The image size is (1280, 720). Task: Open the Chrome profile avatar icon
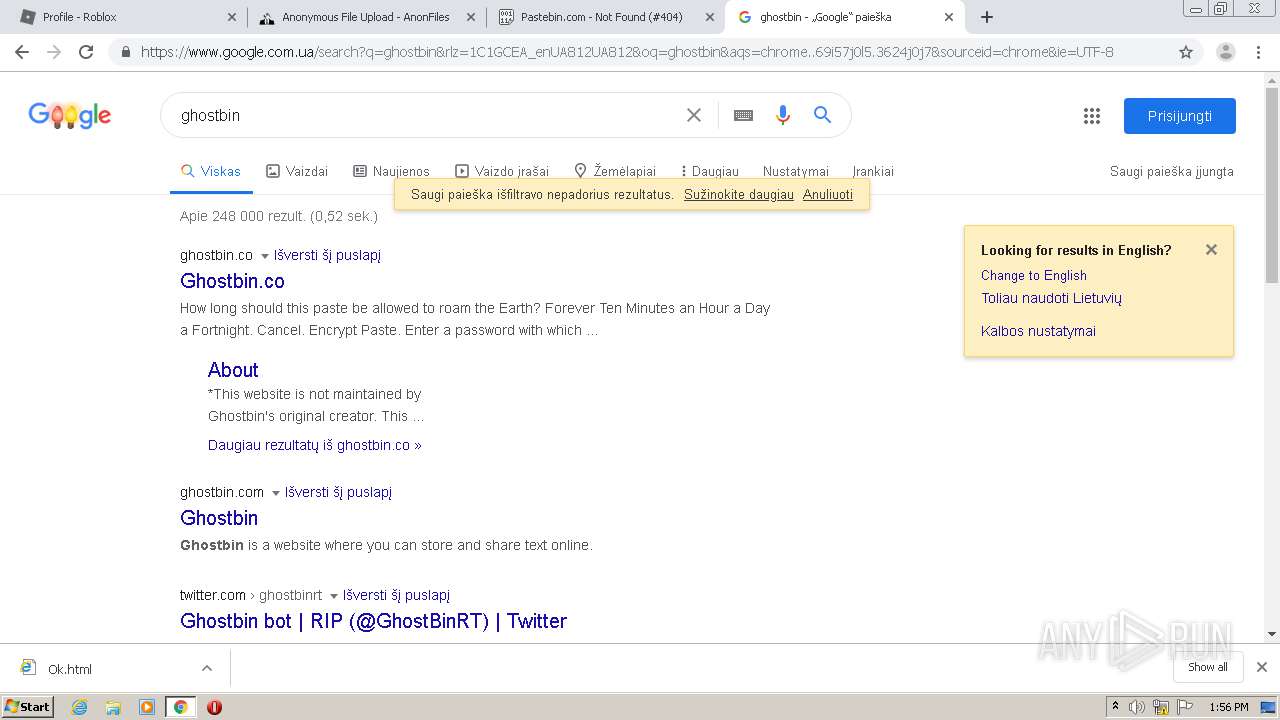[1225, 52]
